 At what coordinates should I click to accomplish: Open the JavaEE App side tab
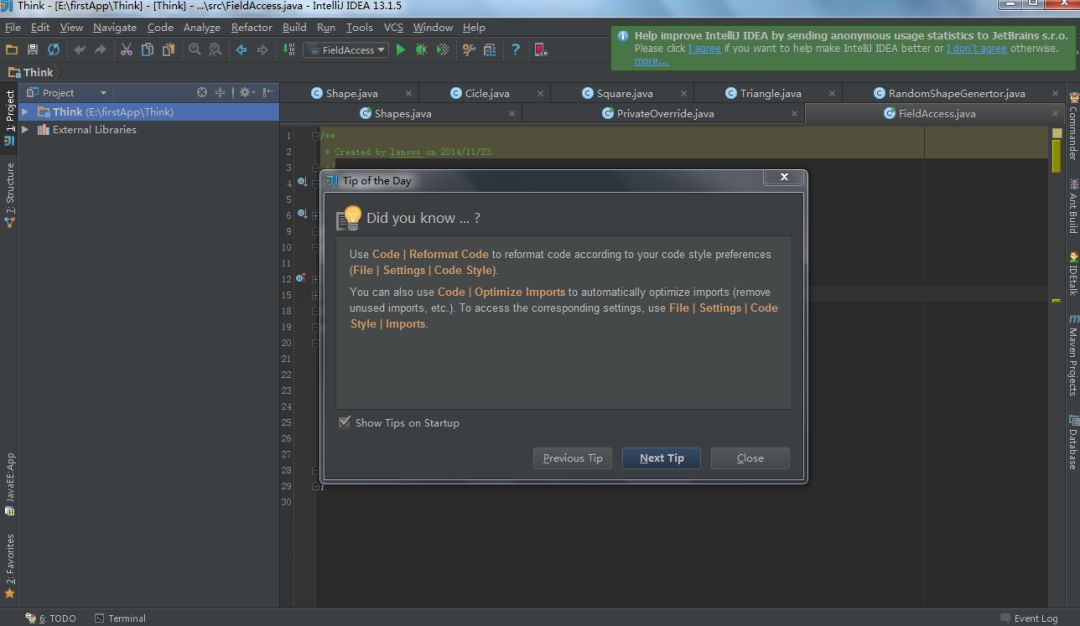(10, 483)
